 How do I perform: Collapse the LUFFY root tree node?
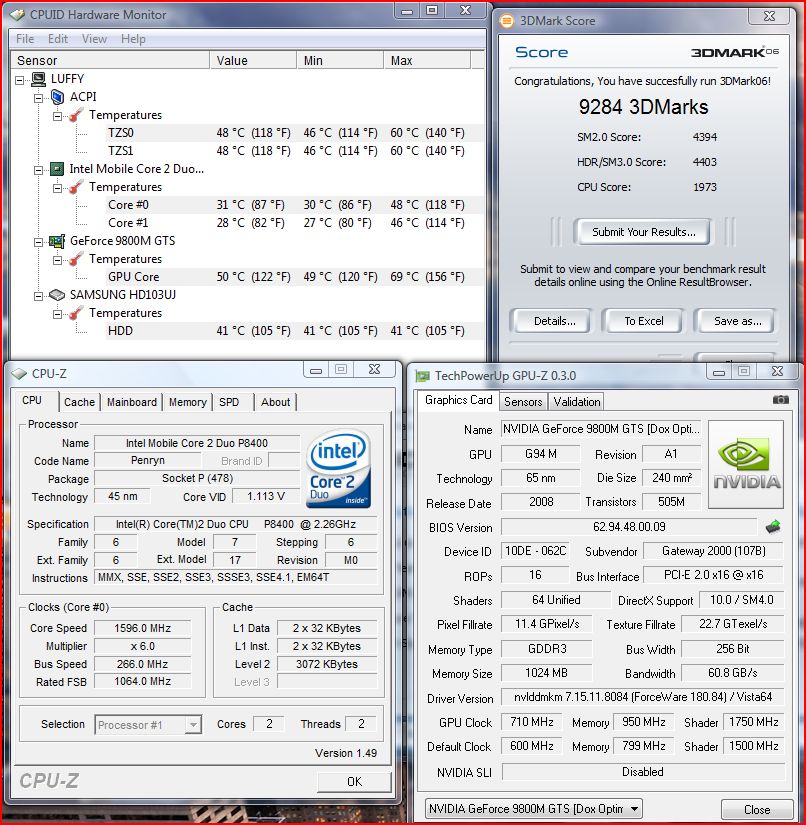pos(19,80)
